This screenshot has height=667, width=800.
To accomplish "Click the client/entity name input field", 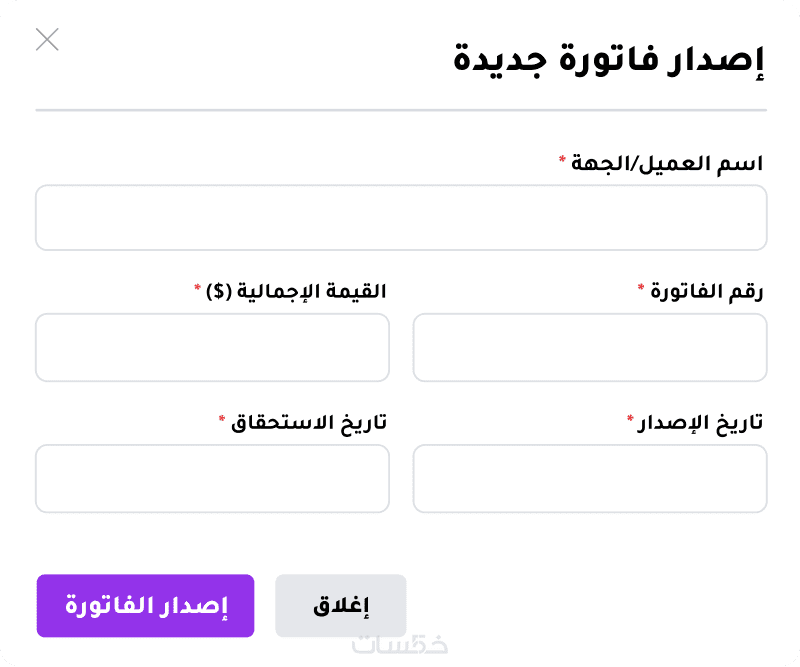I will (x=401, y=217).
